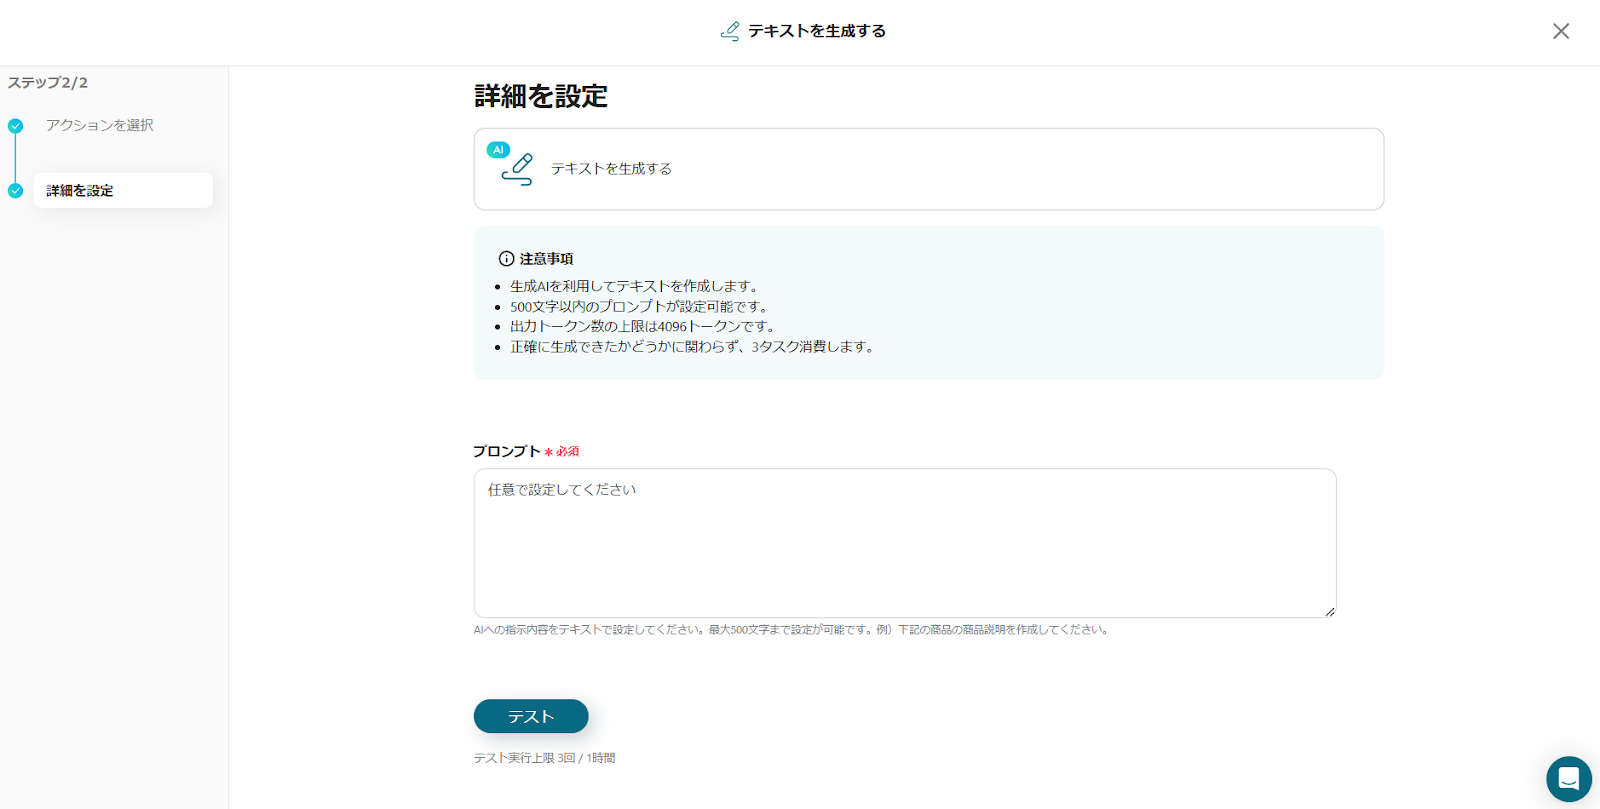Run the テスト button

pyautogui.click(x=531, y=716)
